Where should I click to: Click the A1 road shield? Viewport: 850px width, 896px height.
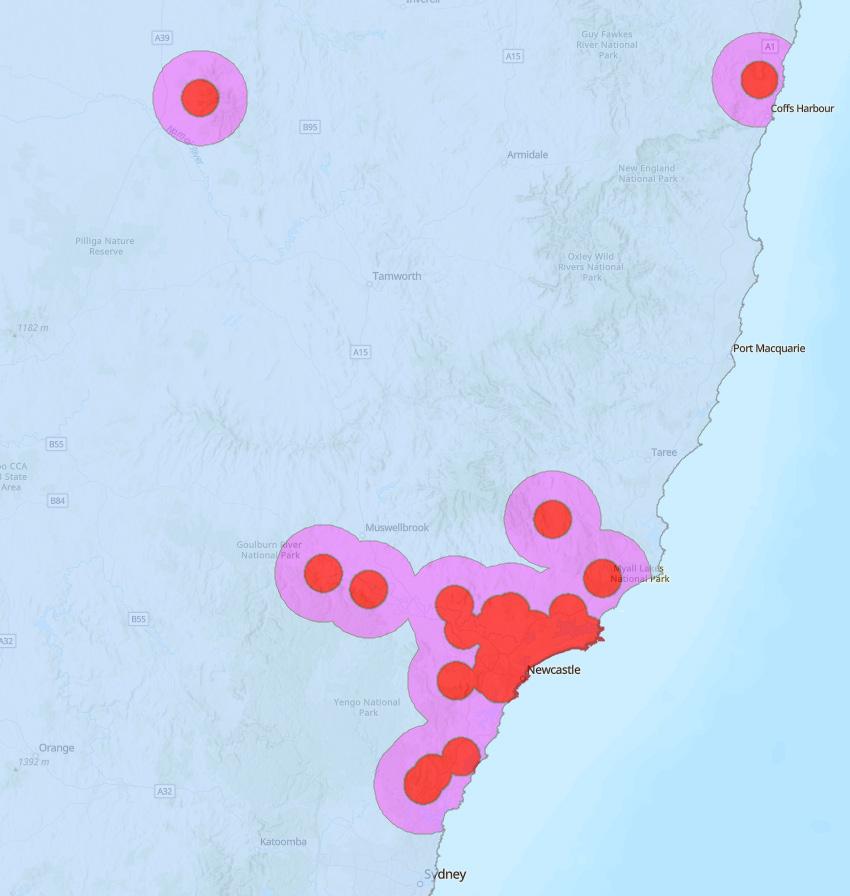770,46
